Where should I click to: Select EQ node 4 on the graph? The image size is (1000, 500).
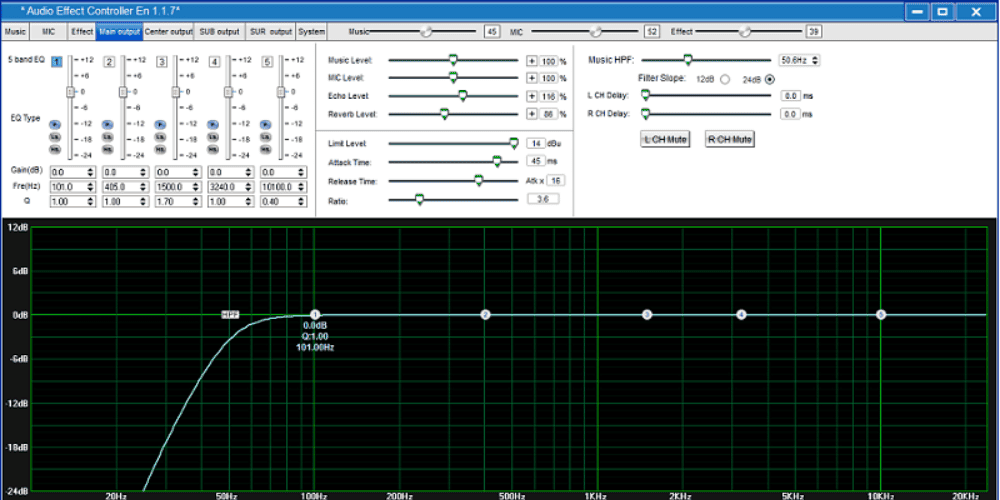(741, 315)
